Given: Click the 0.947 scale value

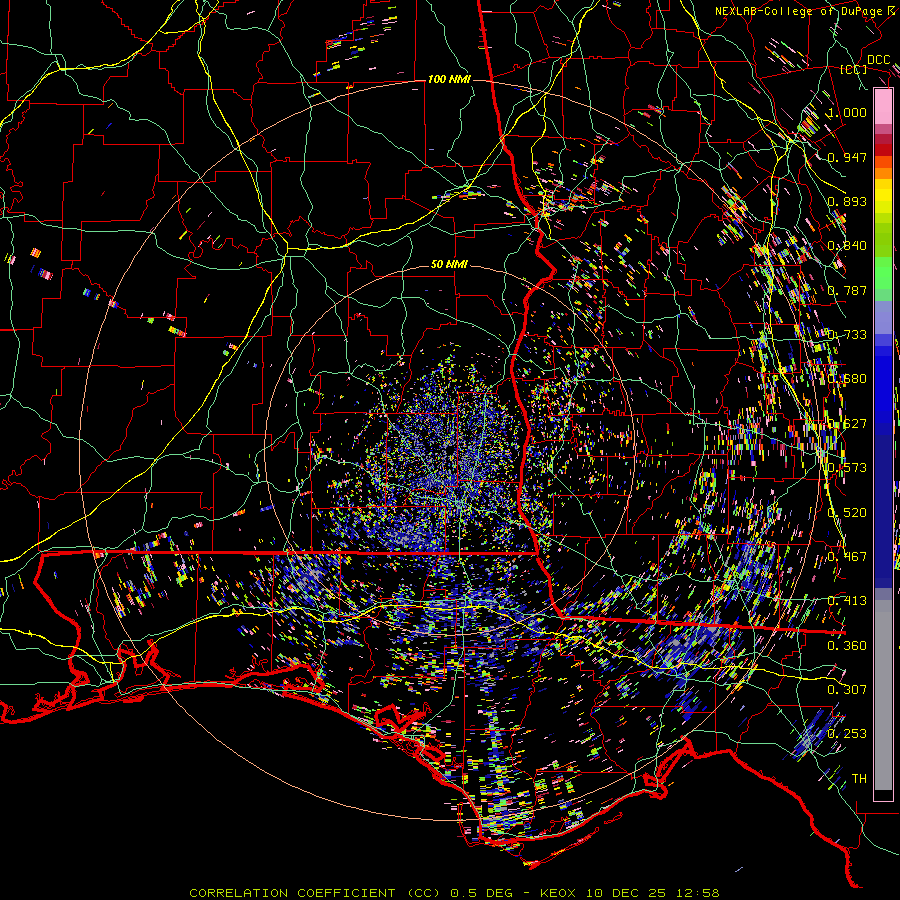Looking at the screenshot, I should [x=847, y=157].
